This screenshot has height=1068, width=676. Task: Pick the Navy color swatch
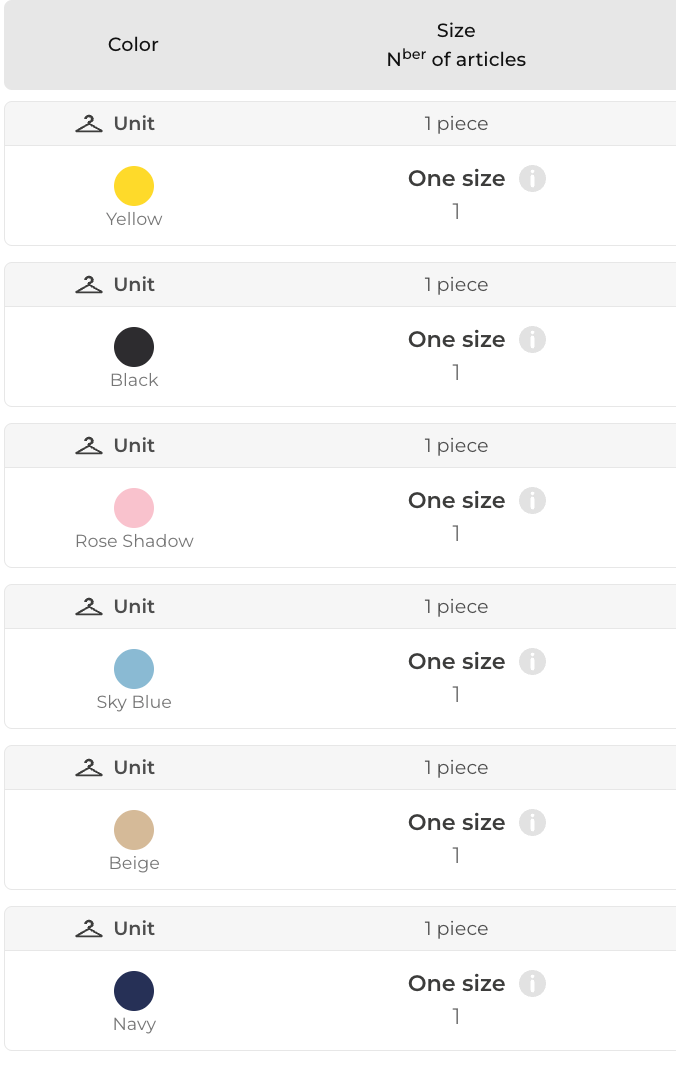[134, 992]
